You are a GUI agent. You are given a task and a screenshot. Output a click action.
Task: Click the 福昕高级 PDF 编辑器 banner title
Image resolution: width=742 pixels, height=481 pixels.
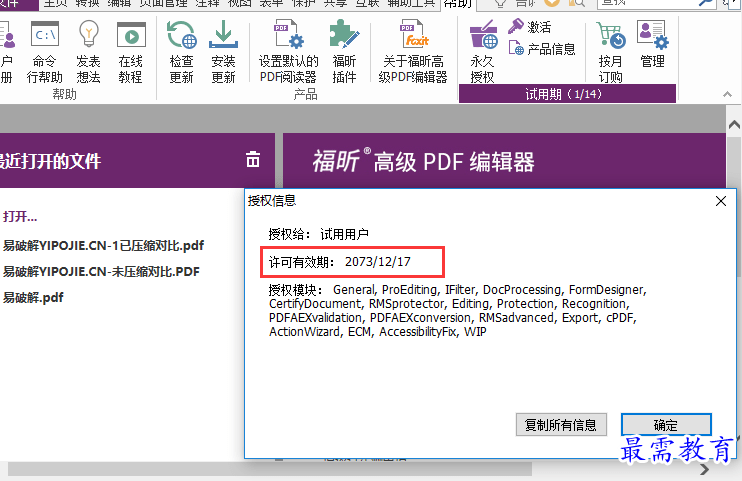tap(424, 161)
